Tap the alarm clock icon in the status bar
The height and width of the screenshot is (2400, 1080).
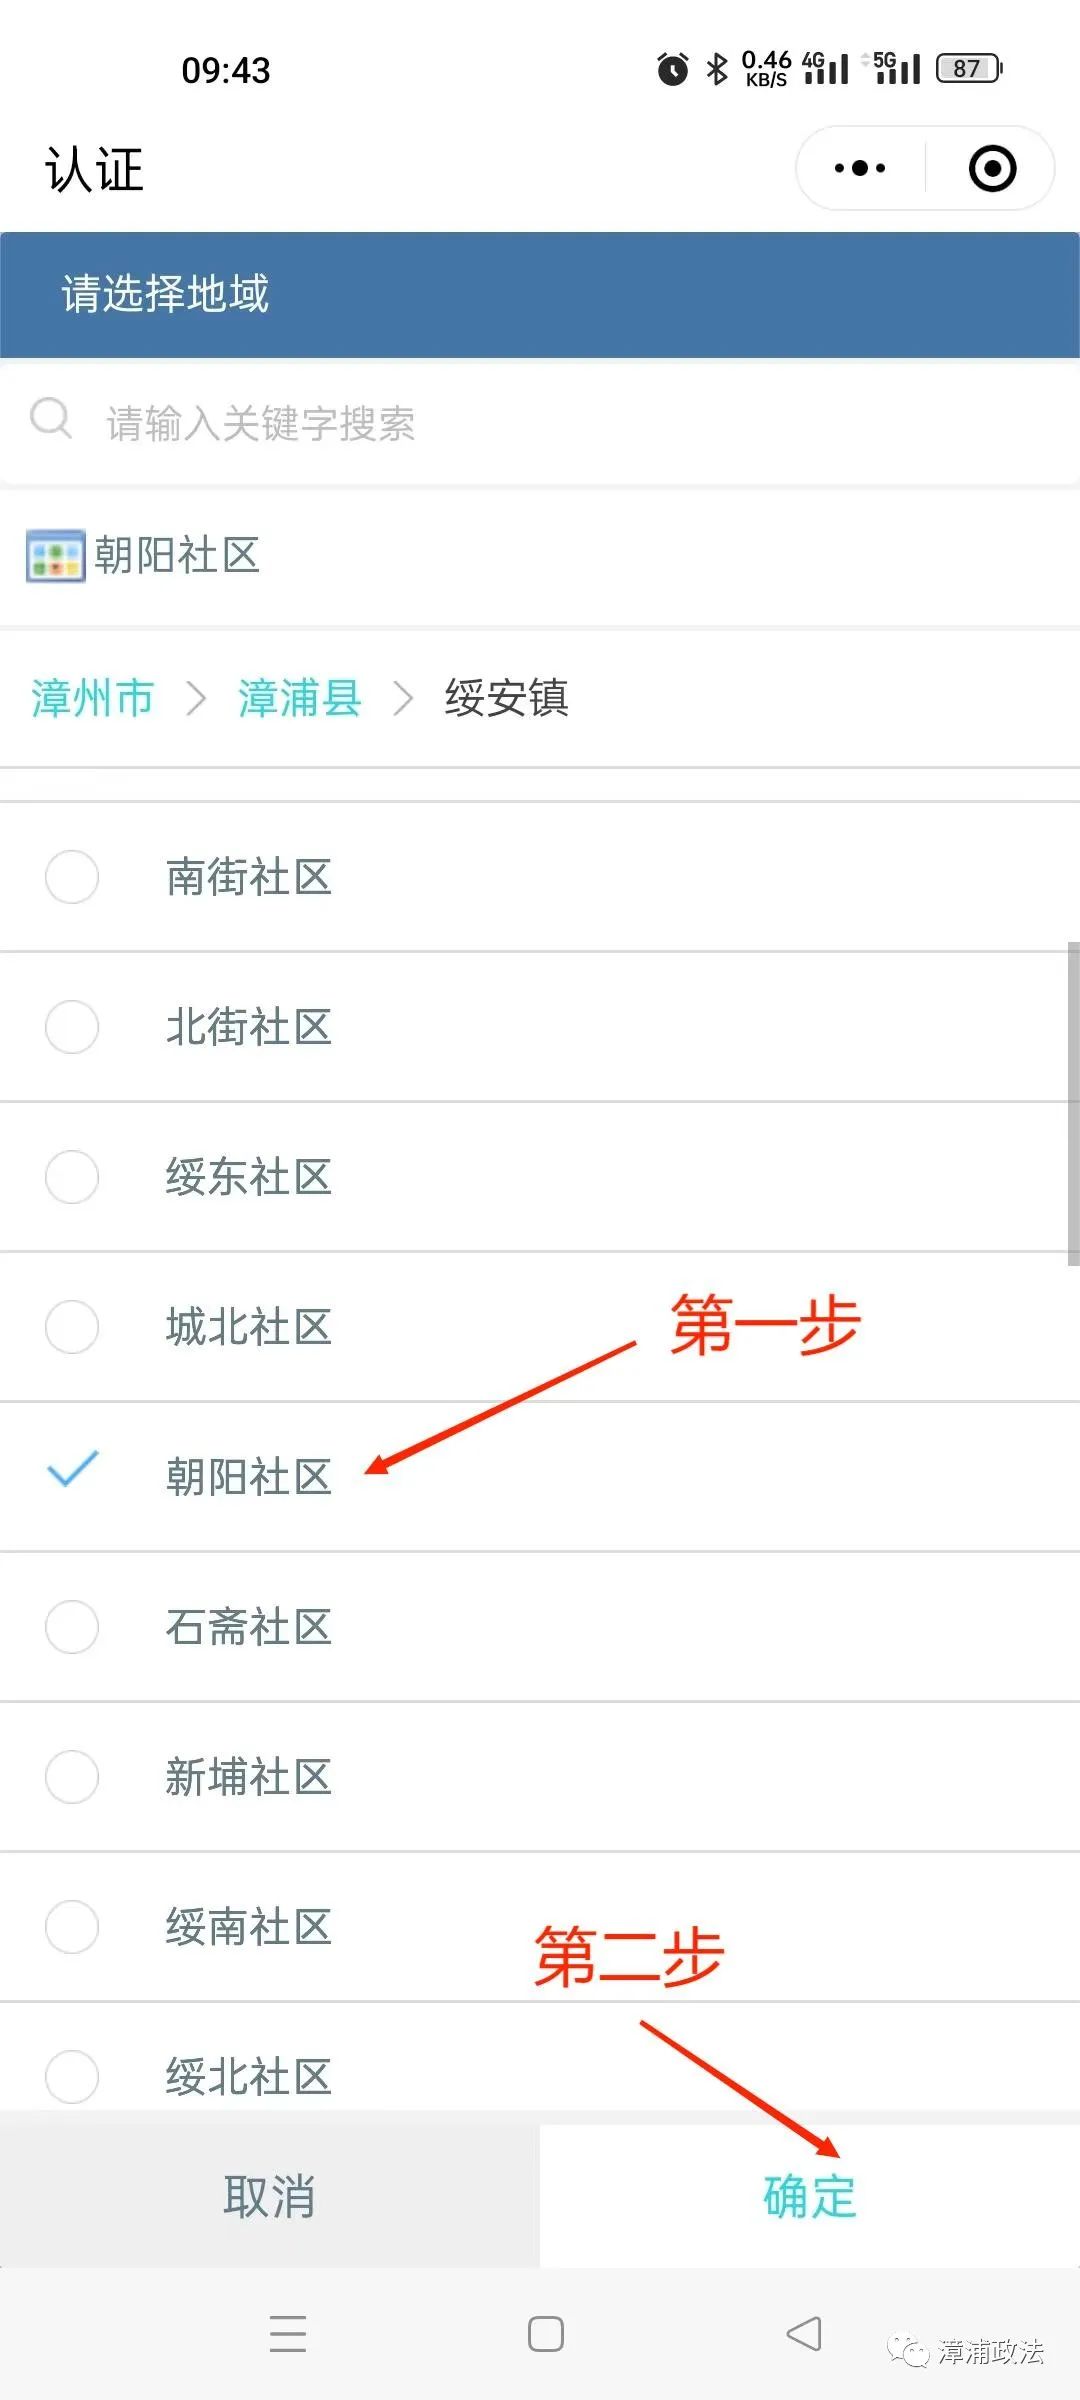point(672,68)
